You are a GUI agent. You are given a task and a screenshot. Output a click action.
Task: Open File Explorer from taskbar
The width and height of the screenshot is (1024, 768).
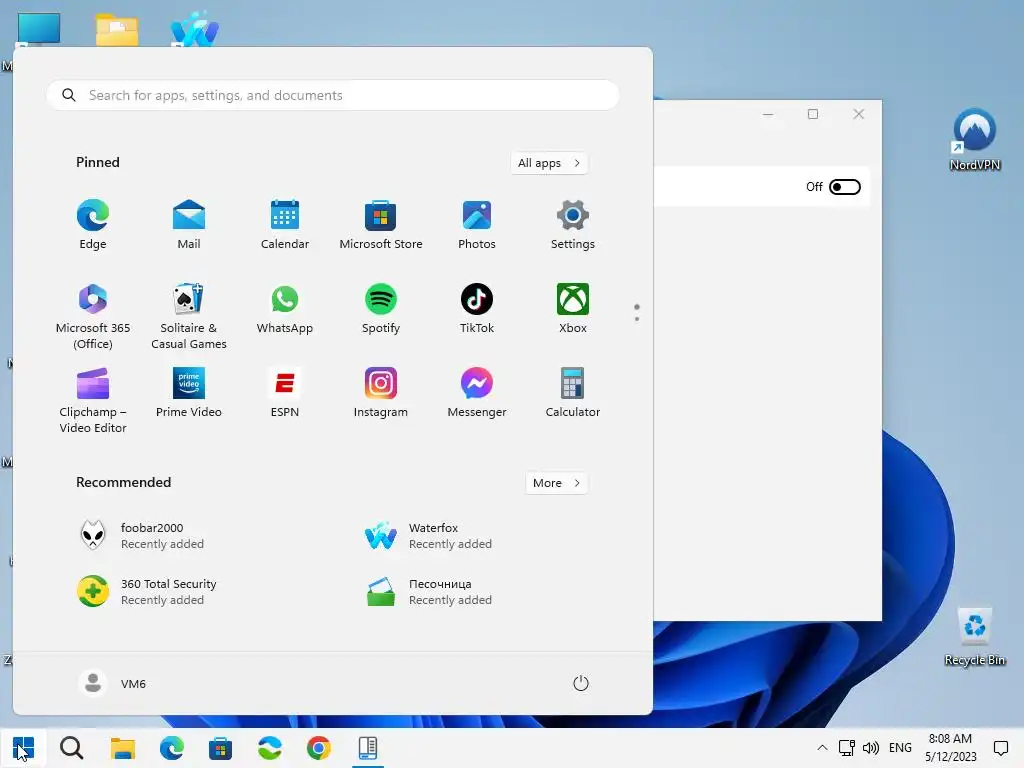[x=122, y=748]
